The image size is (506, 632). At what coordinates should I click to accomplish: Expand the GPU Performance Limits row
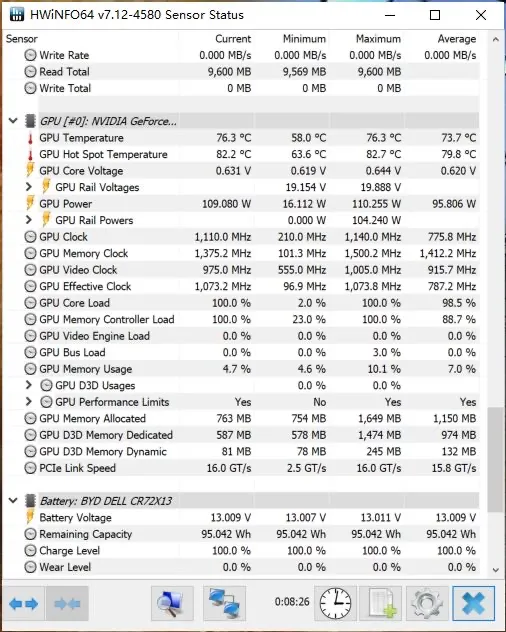click(x=28, y=402)
